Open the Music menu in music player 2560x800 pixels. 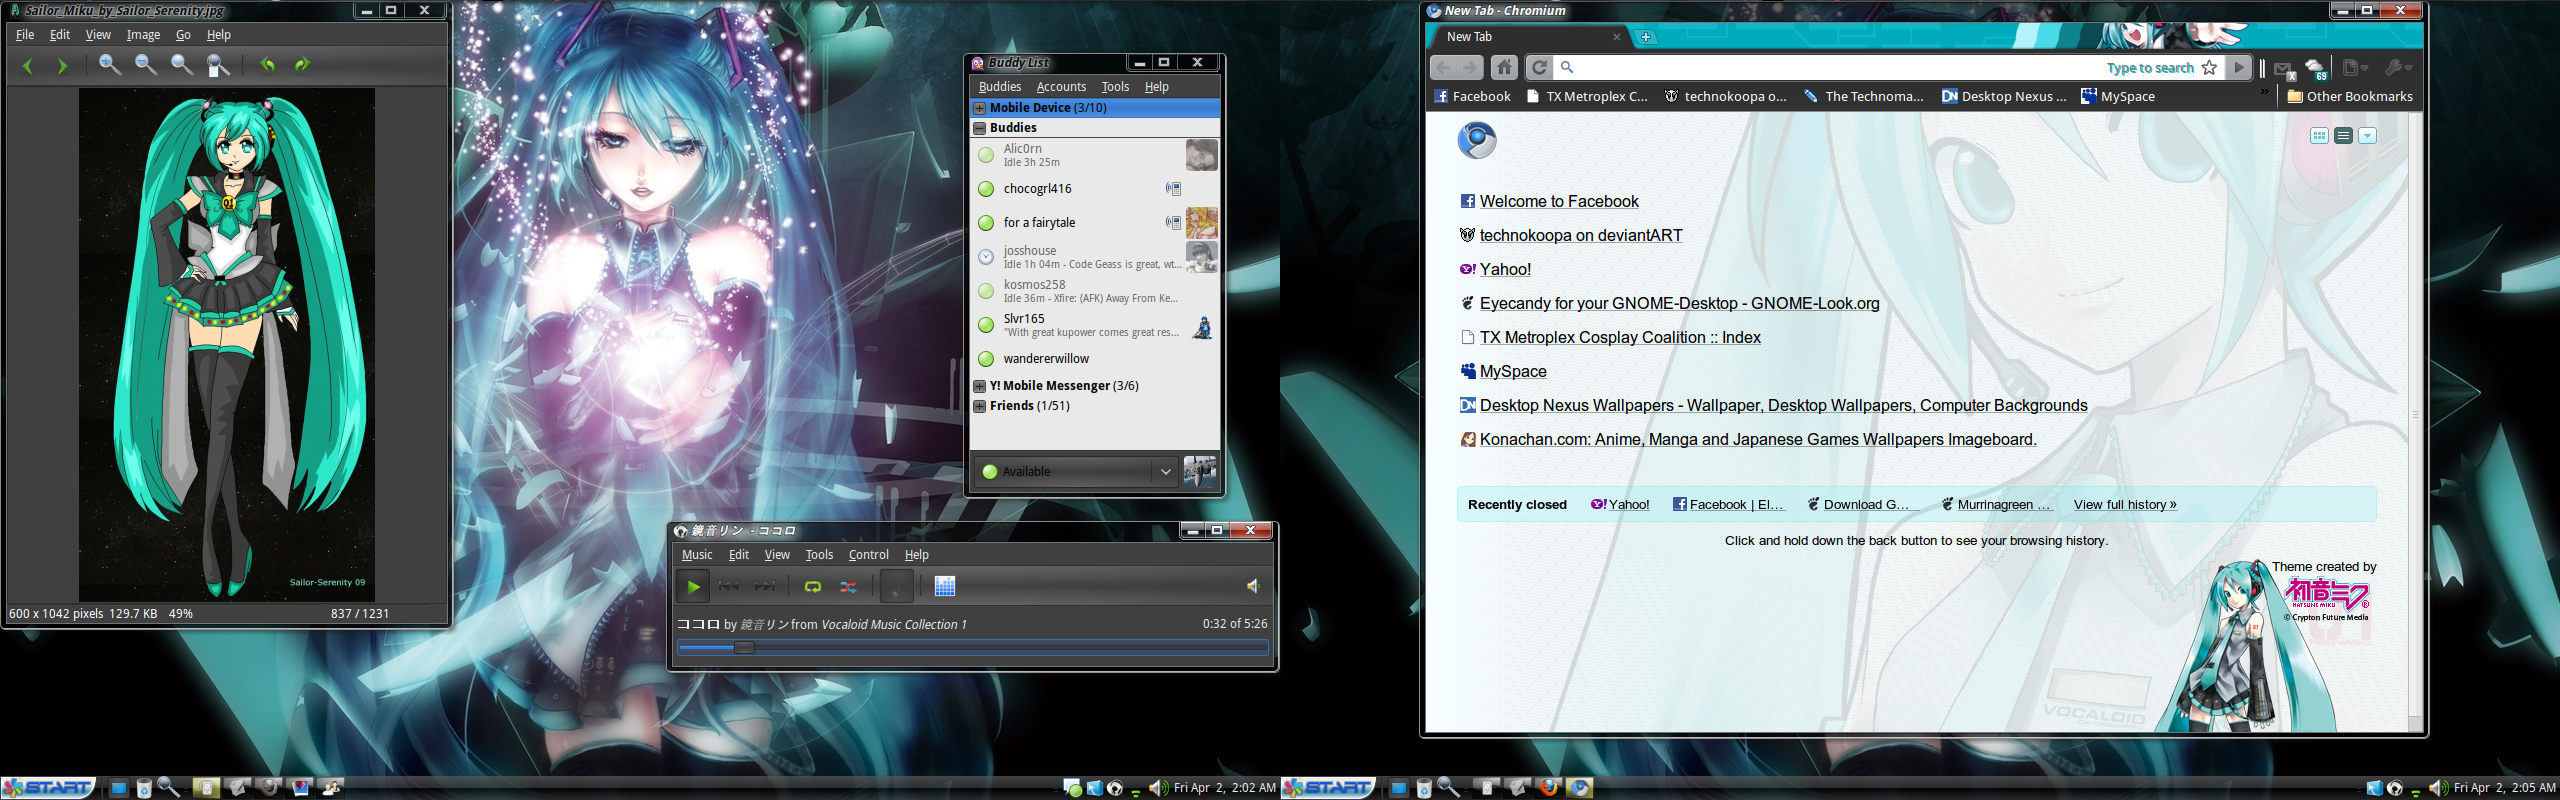point(697,555)
